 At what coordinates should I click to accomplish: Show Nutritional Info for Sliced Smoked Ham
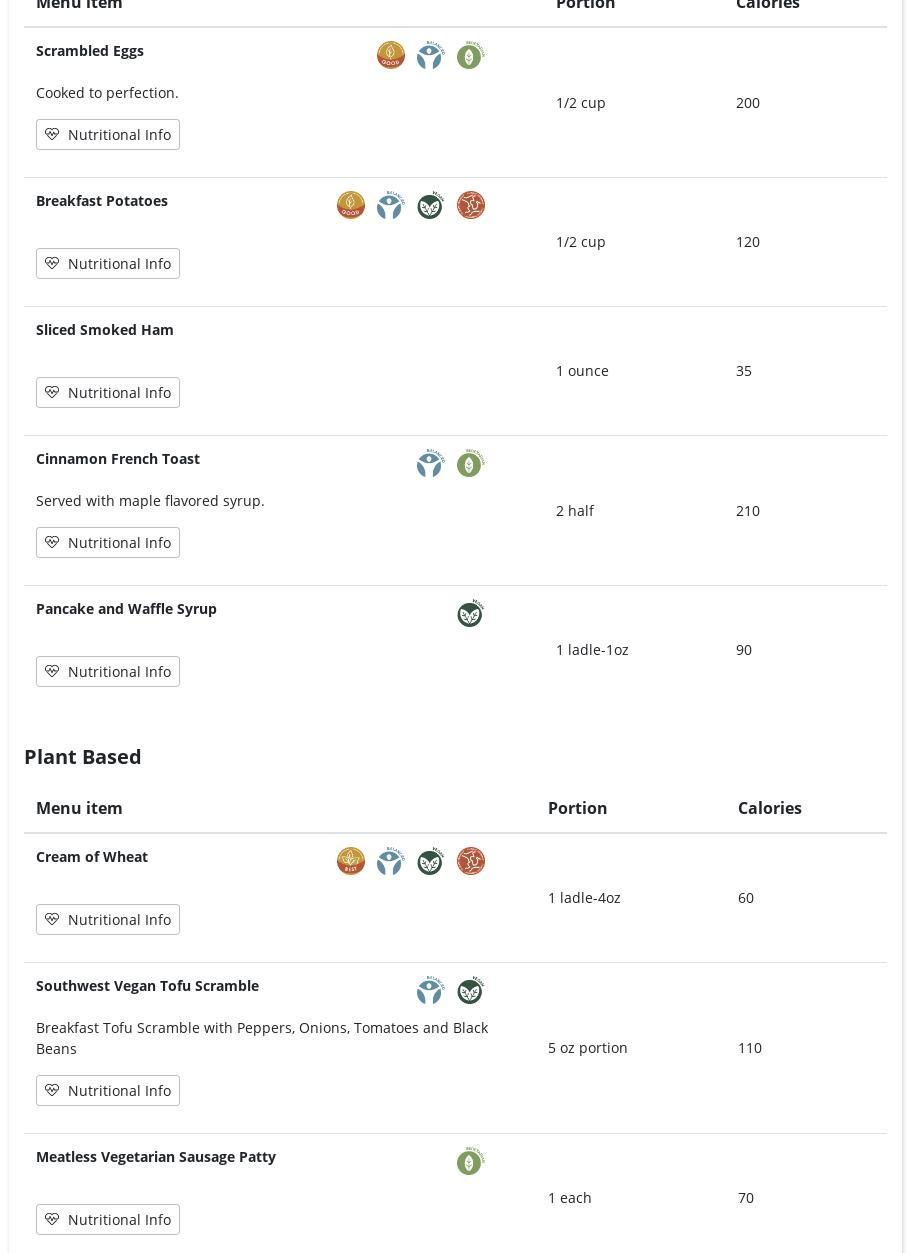click(108, 392)
